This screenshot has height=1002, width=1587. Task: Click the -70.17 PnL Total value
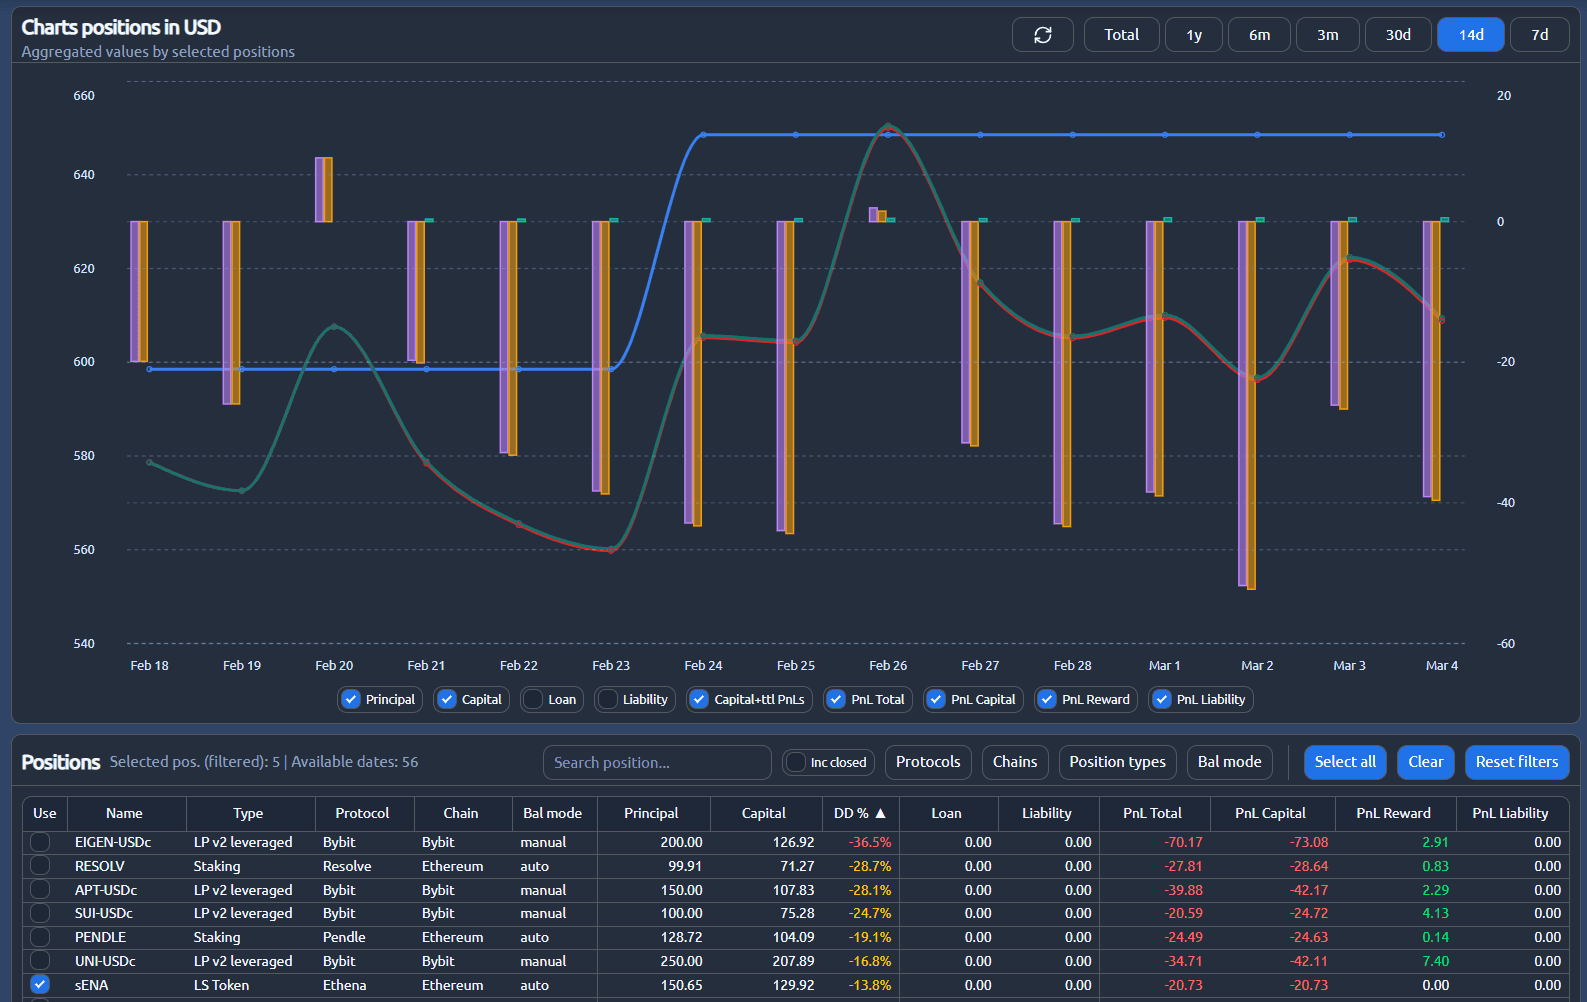tap(1183, 843)
